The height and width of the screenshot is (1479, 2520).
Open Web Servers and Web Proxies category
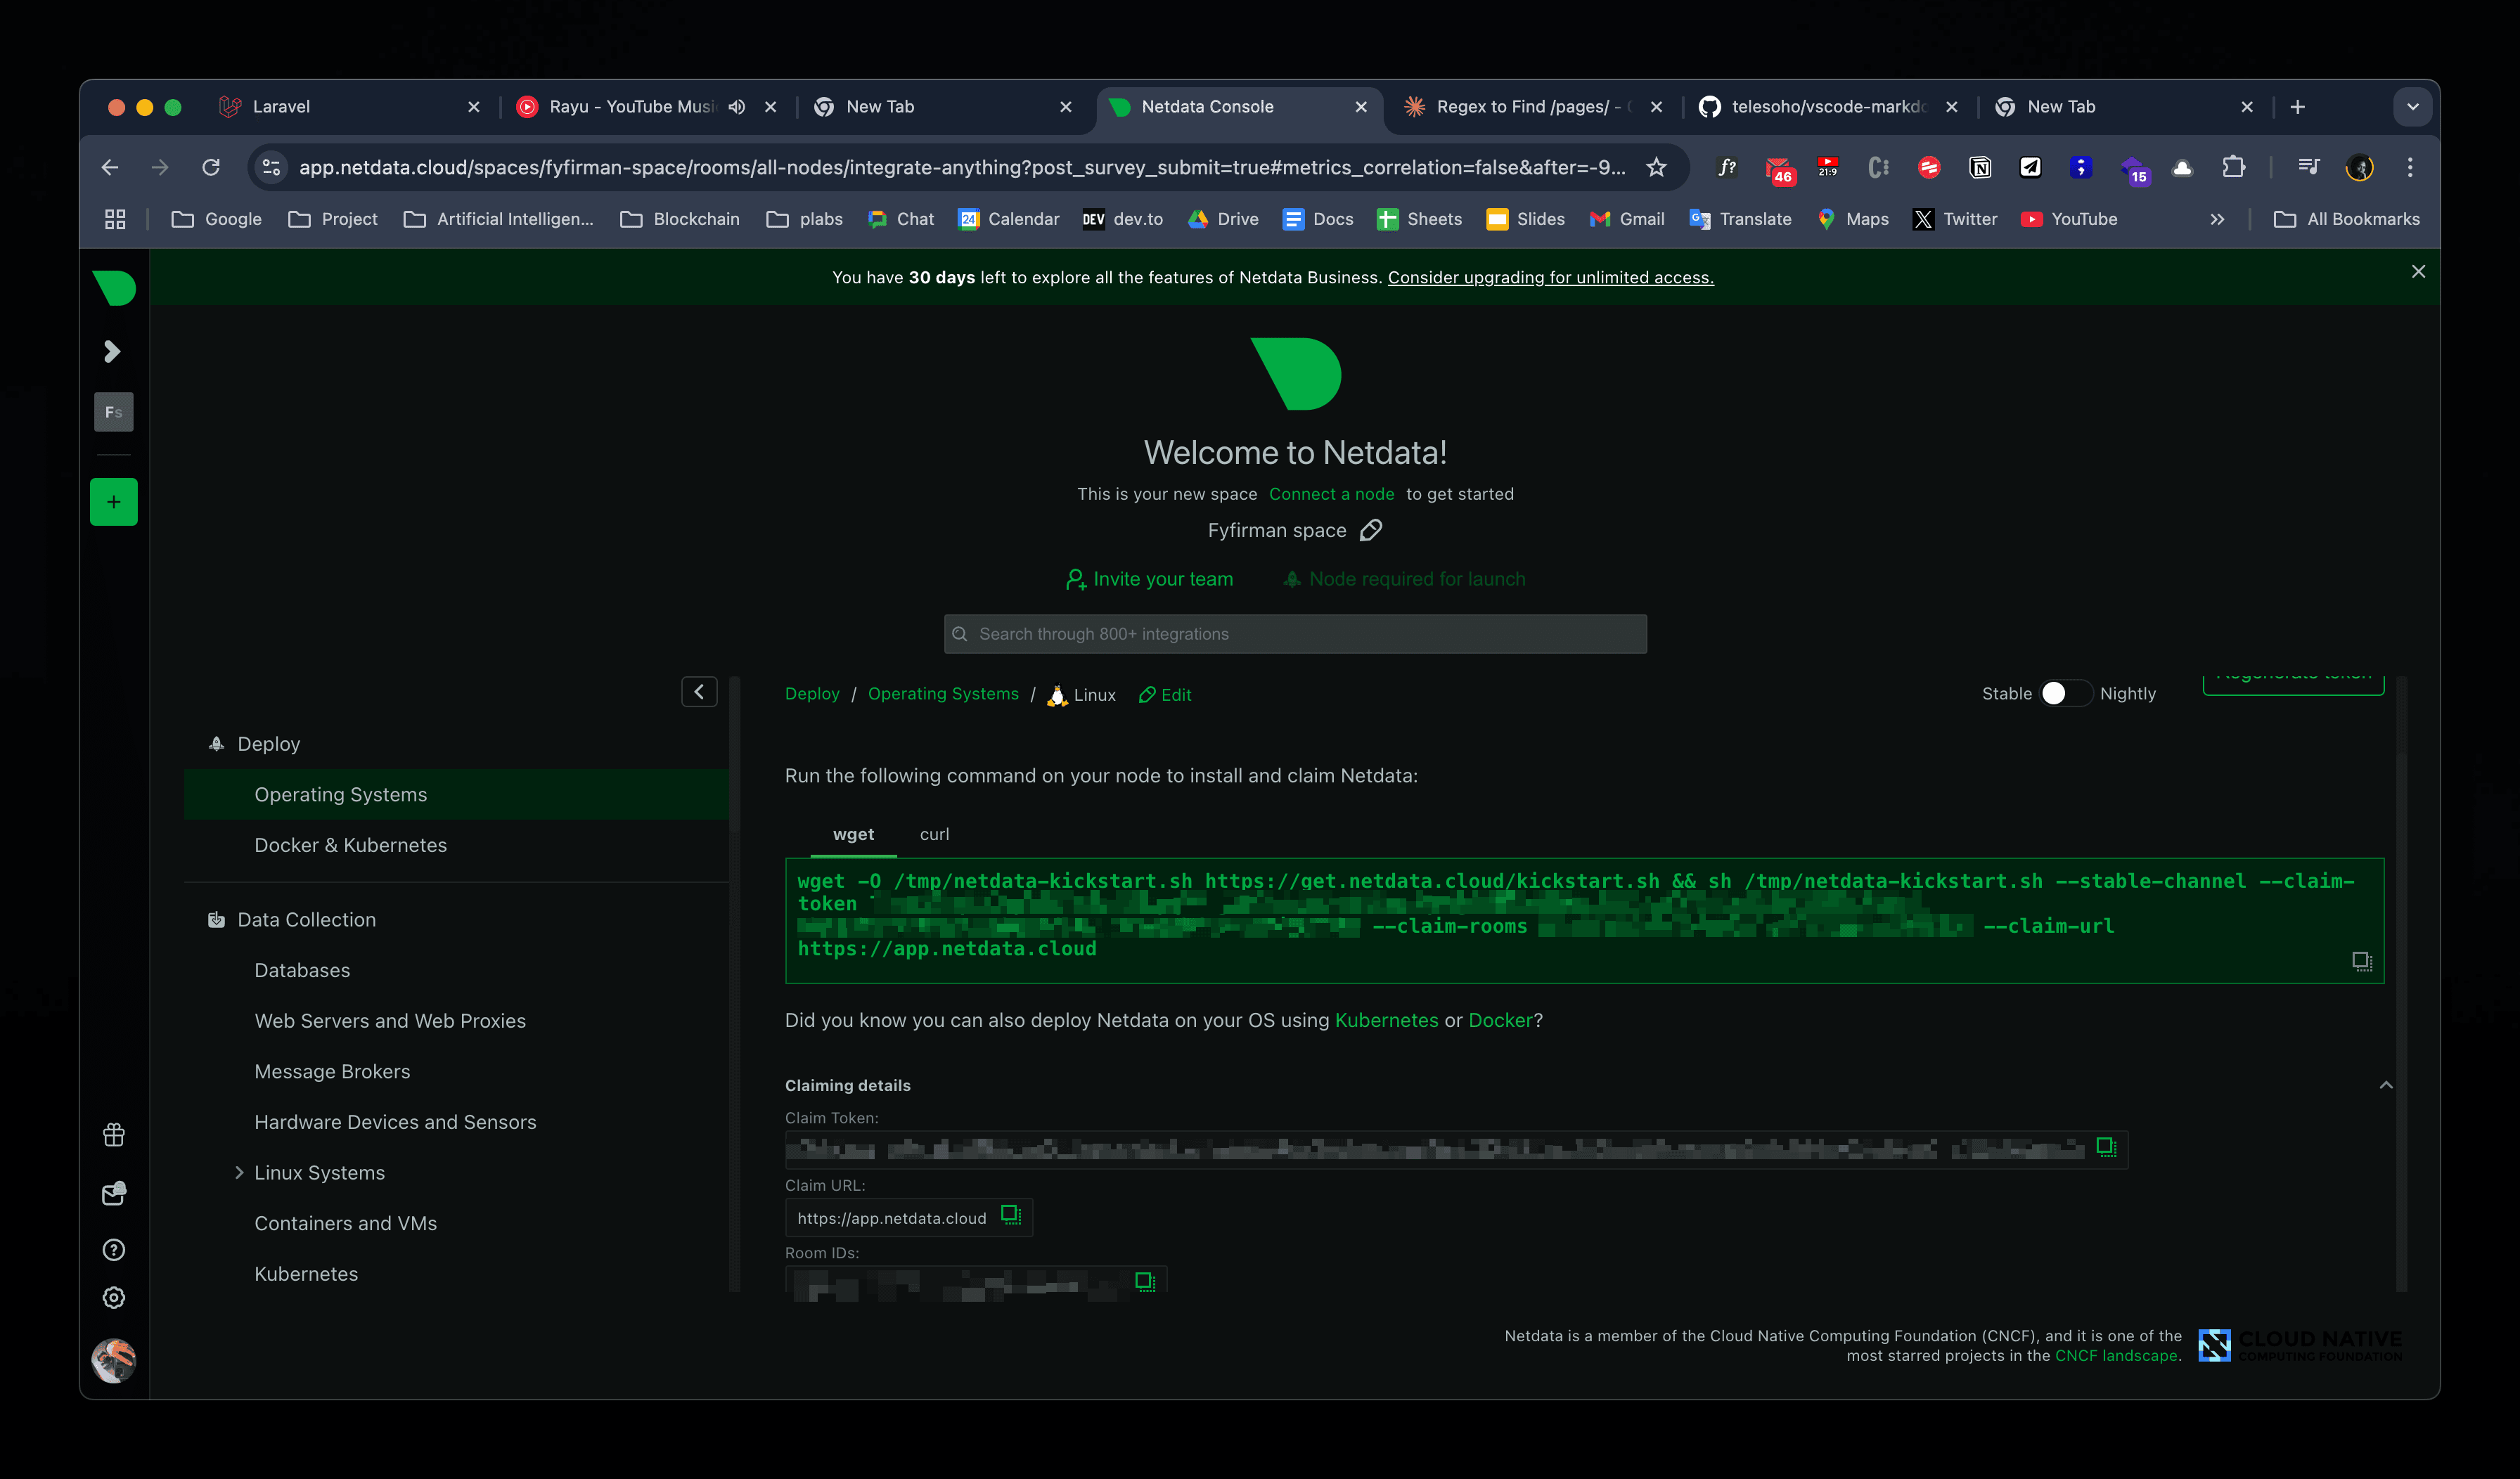click(390, 1020)
